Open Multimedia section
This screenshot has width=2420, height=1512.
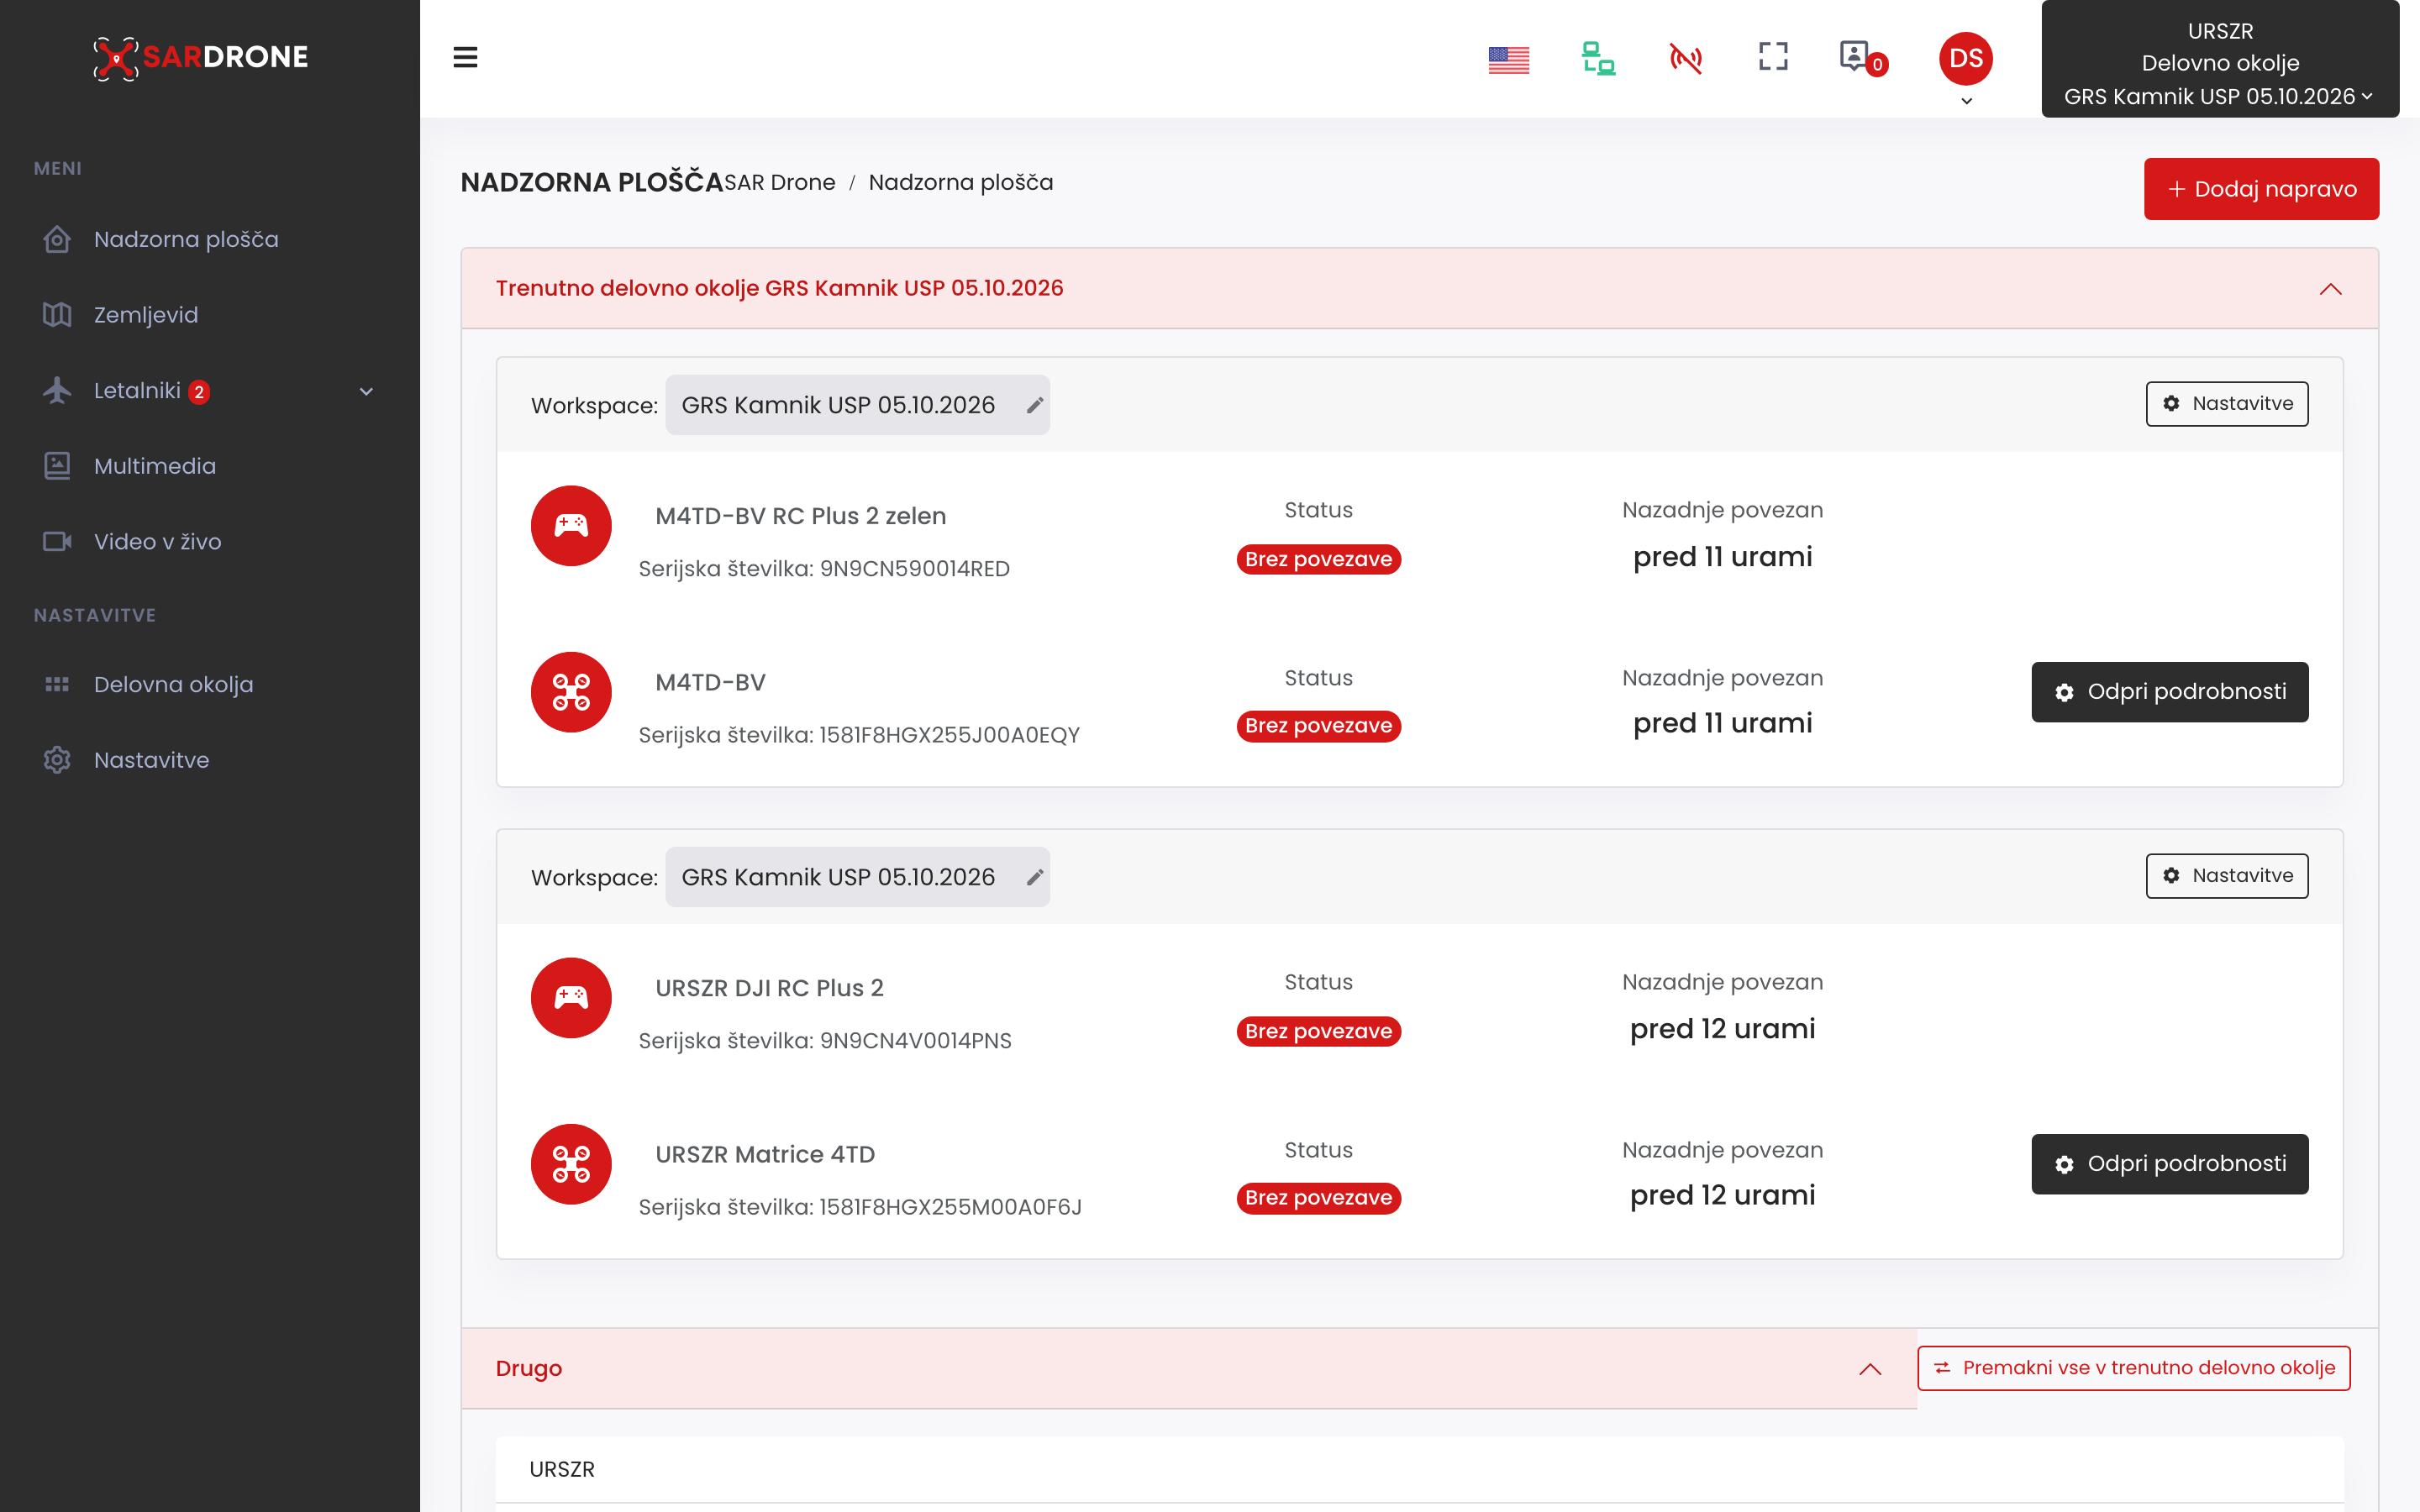155,466
